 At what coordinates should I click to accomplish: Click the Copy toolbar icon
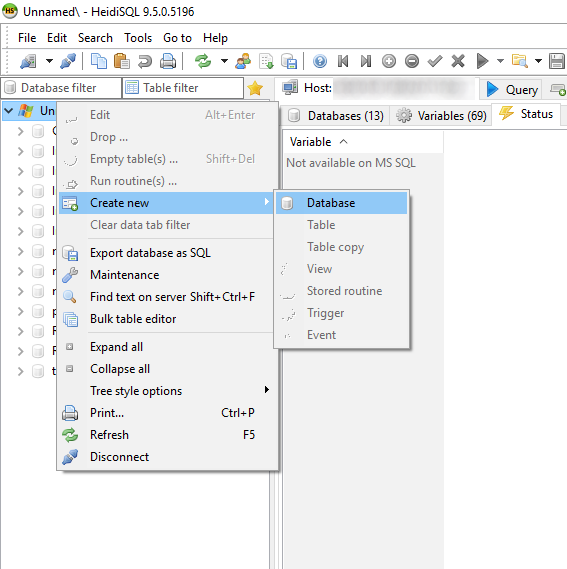coord(99,61)
